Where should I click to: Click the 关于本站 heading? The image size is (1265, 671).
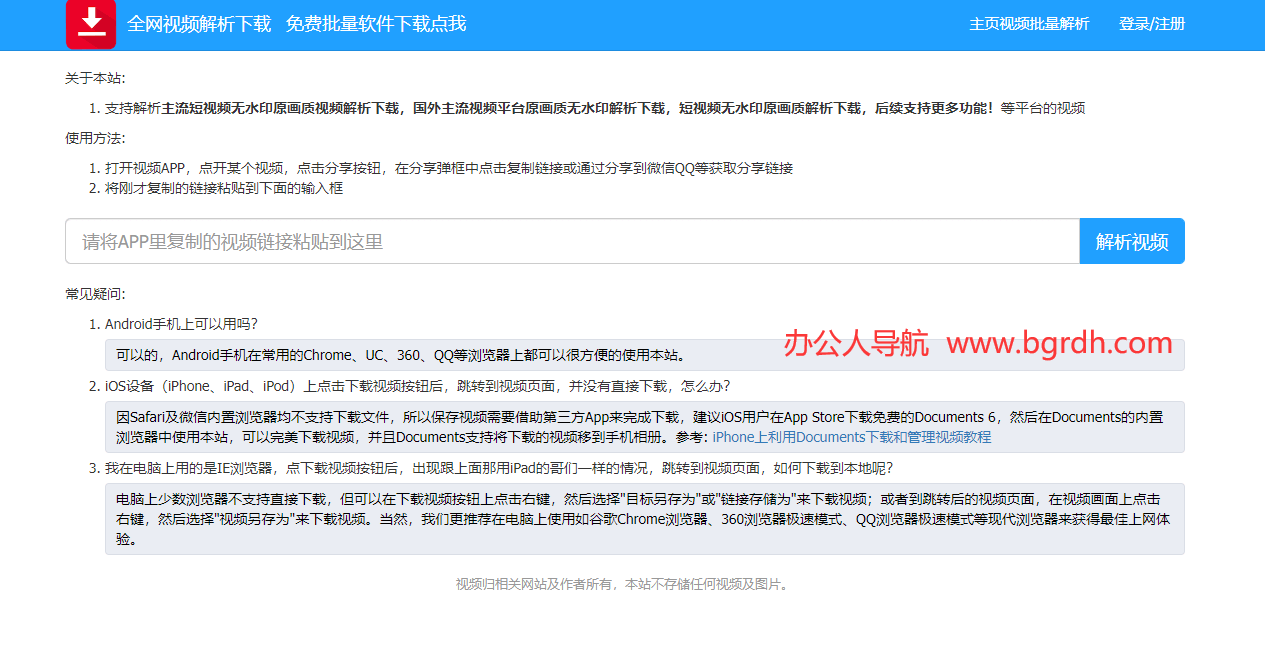(x=95, y=78)
